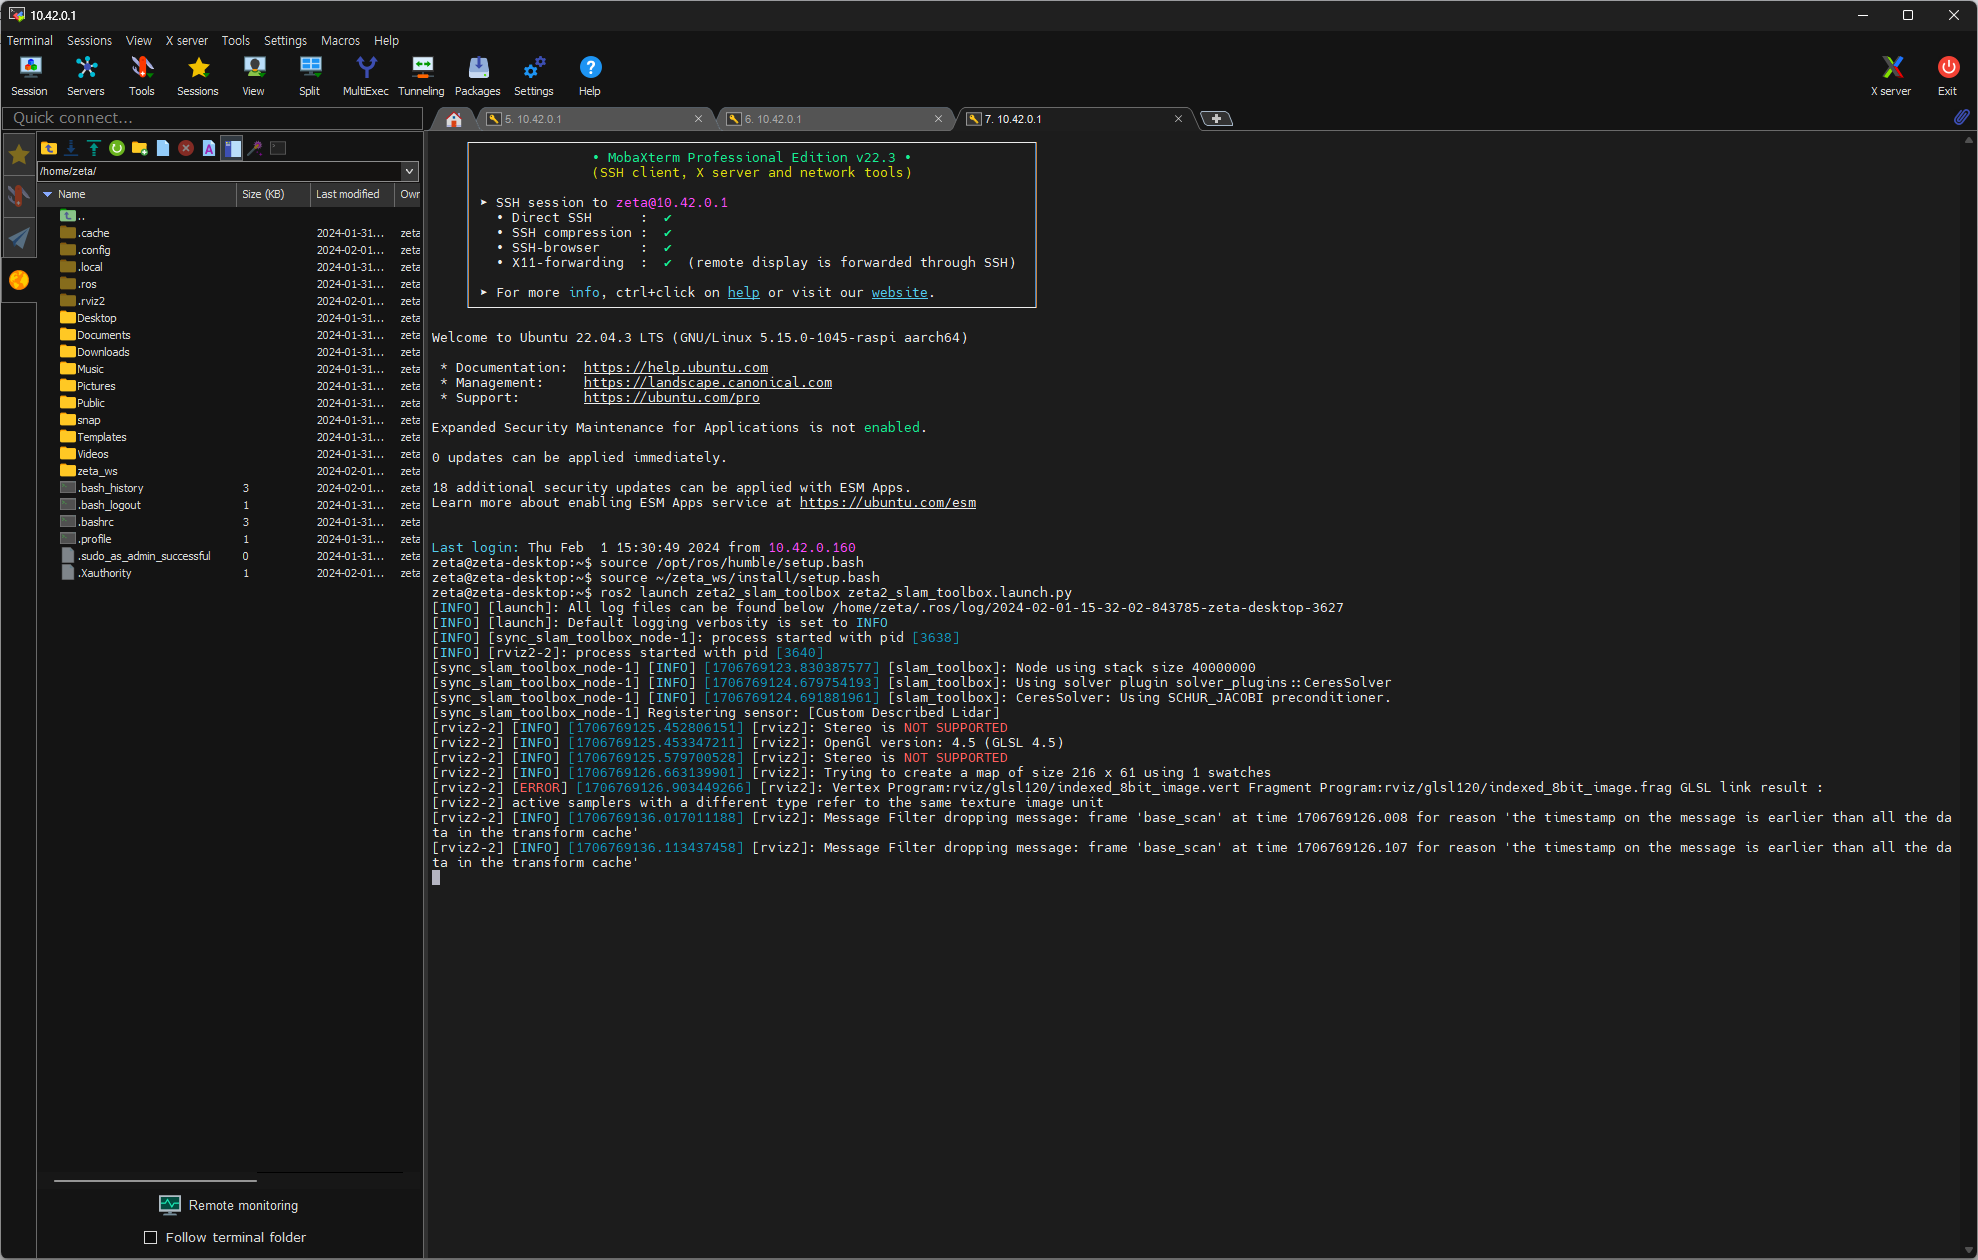Image resolution: width=1978 pixels, height=1260 pixels.
Task: Open https://help.ubuntu.com link
Action: [676, 367]
